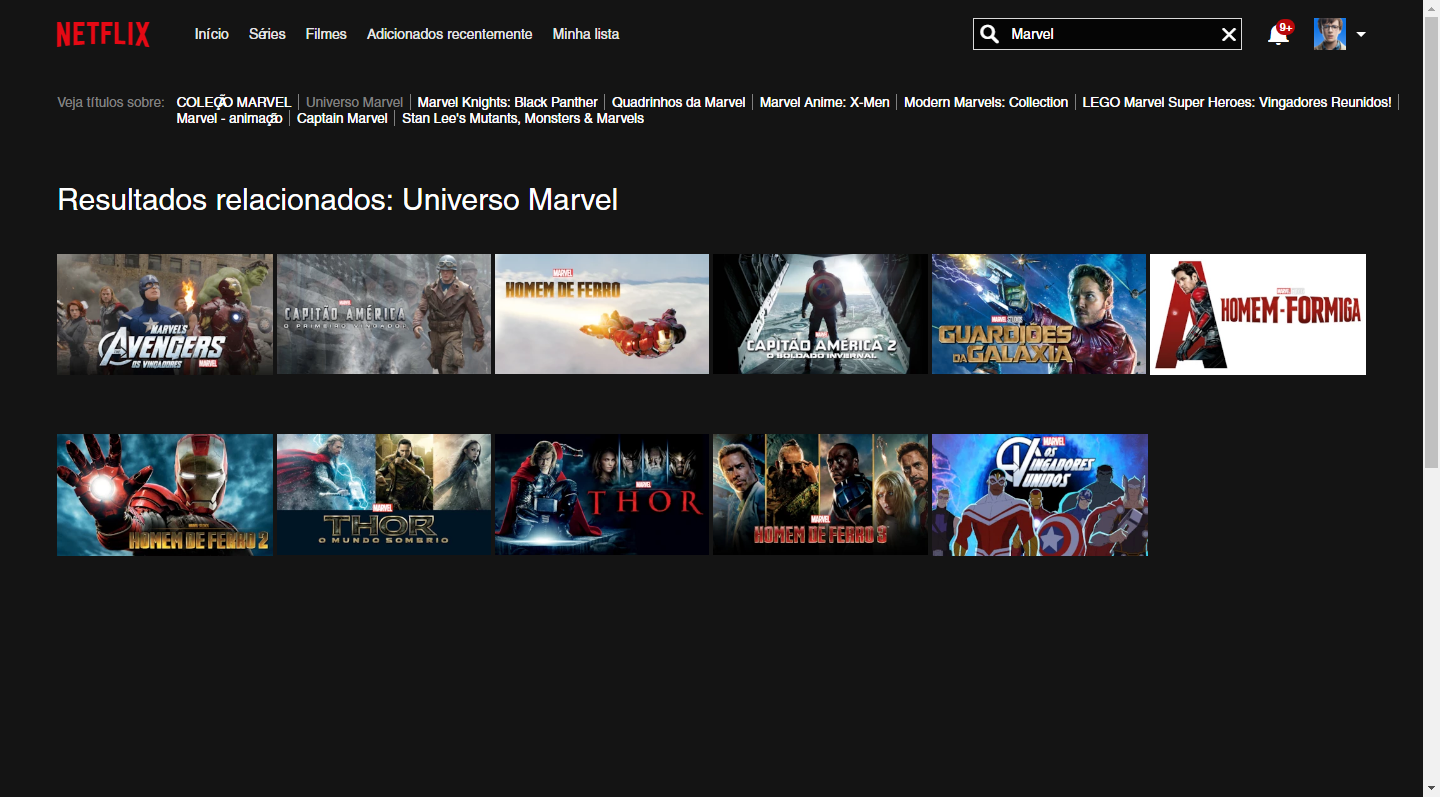
Task: Open the Avengers Os Vingadores title
Action: (165, 314)
